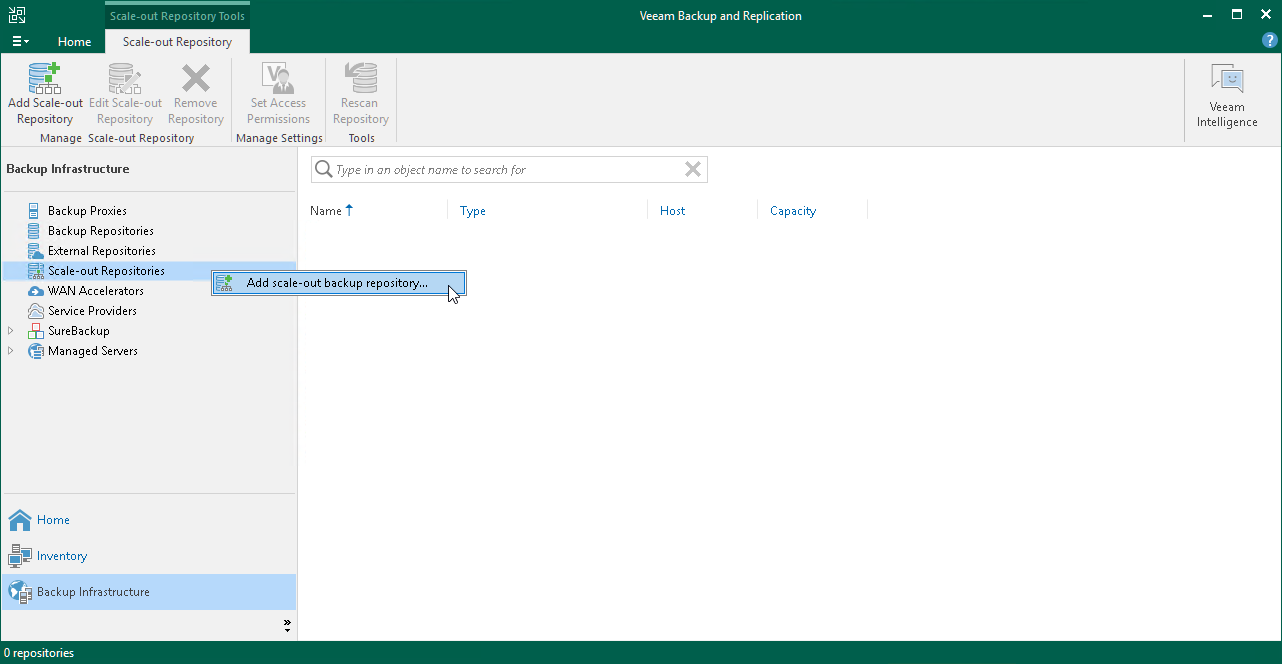This screenshot has height=664, width=1282.
Task: Click the SureBackup tree icon
Action: click(x=36, y=331)
